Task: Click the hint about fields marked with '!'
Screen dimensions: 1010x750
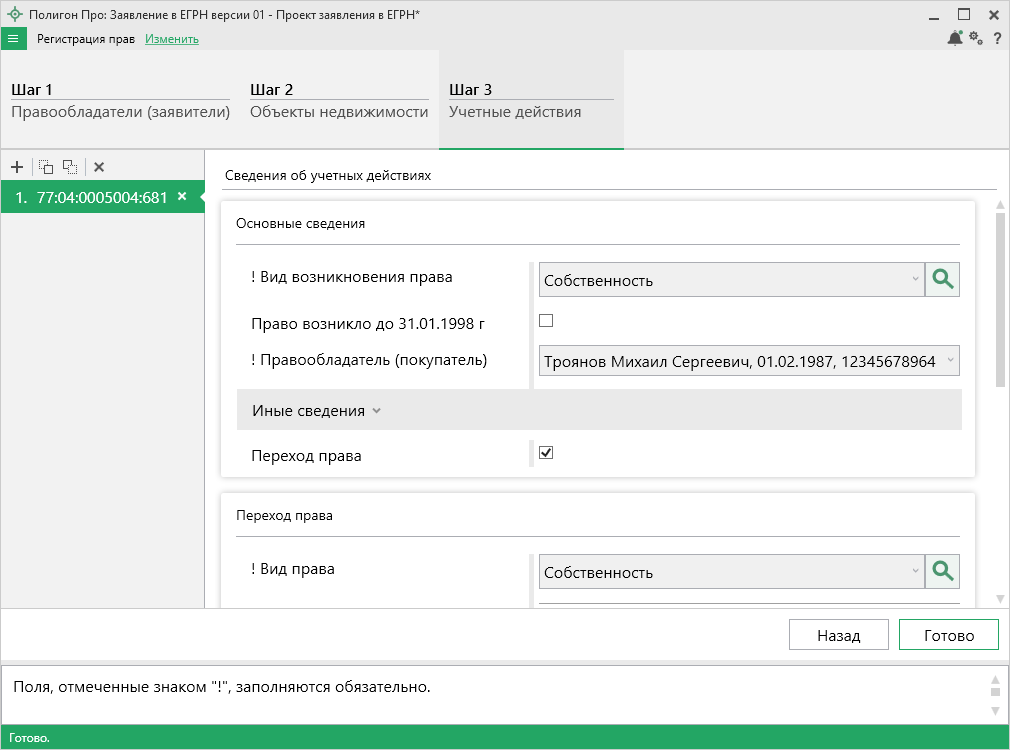Action: point(222,687)
